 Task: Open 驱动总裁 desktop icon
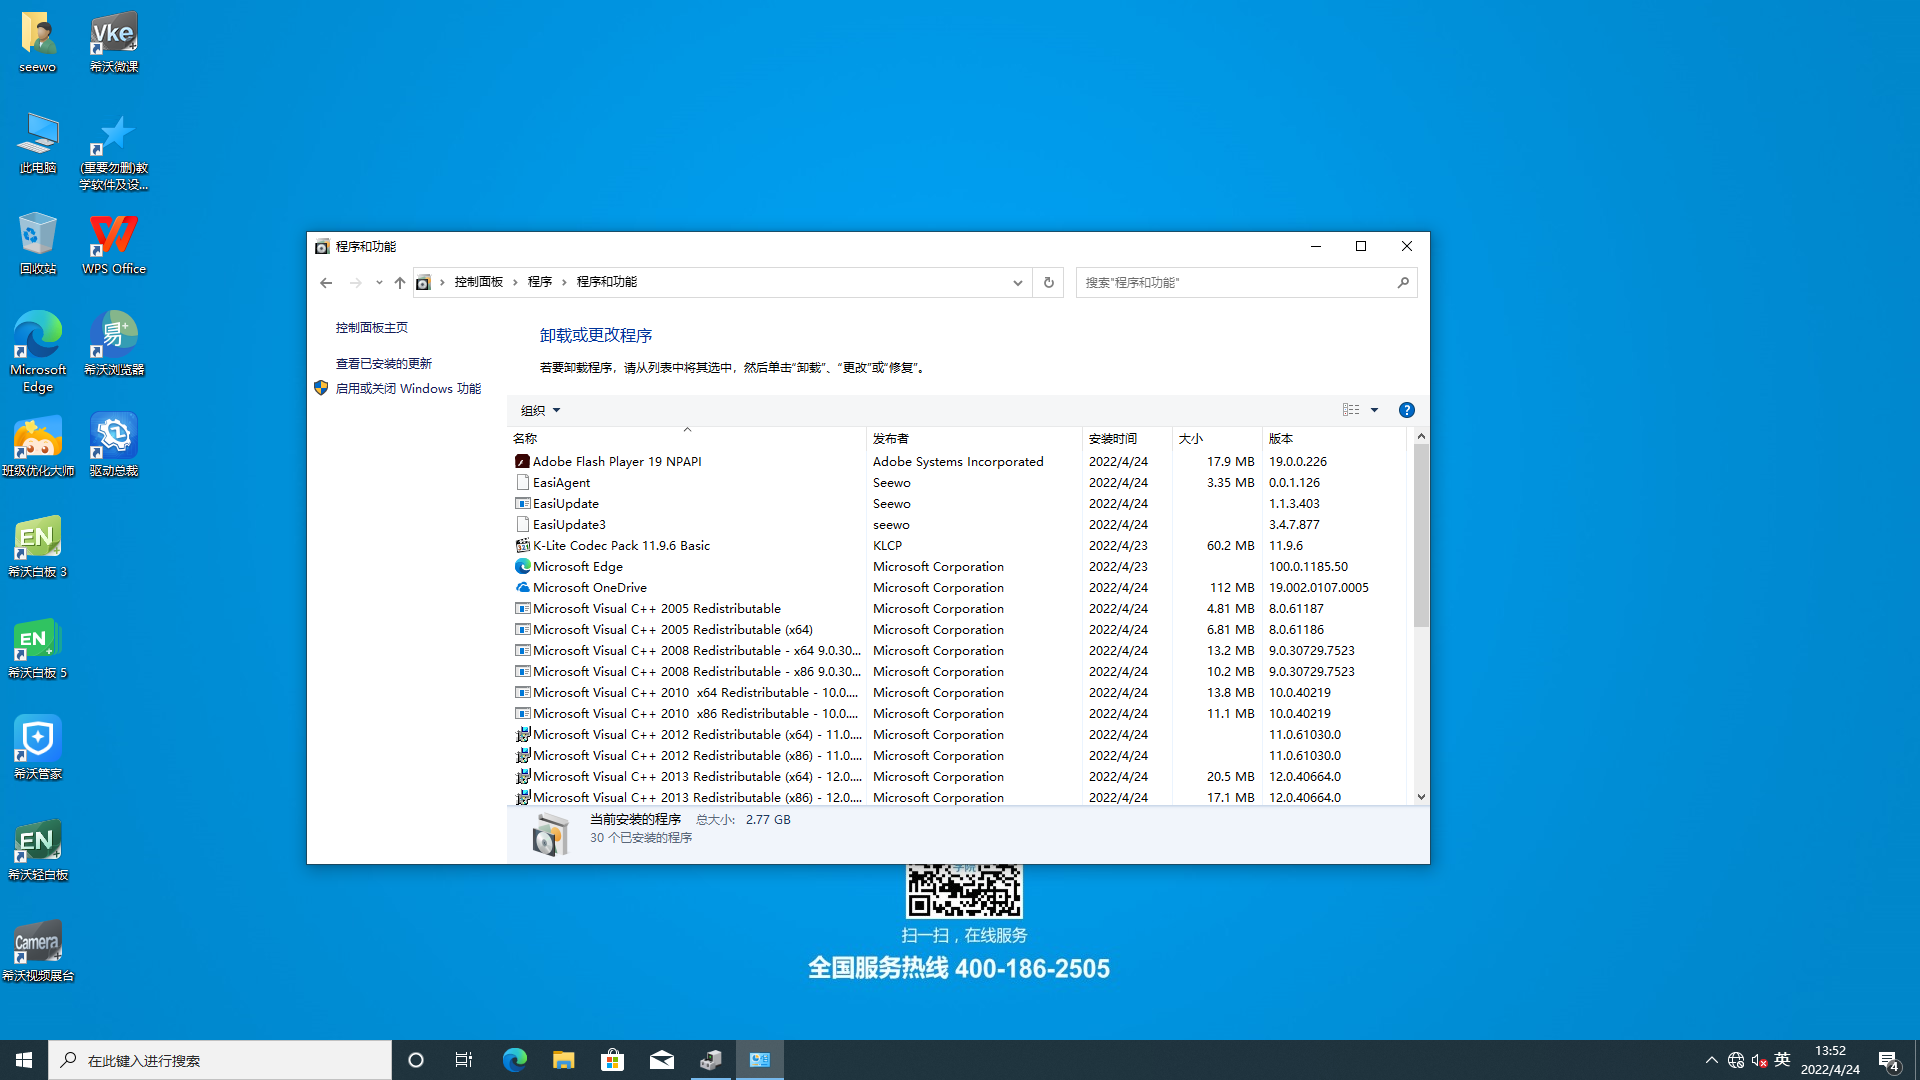pos(114,447)
